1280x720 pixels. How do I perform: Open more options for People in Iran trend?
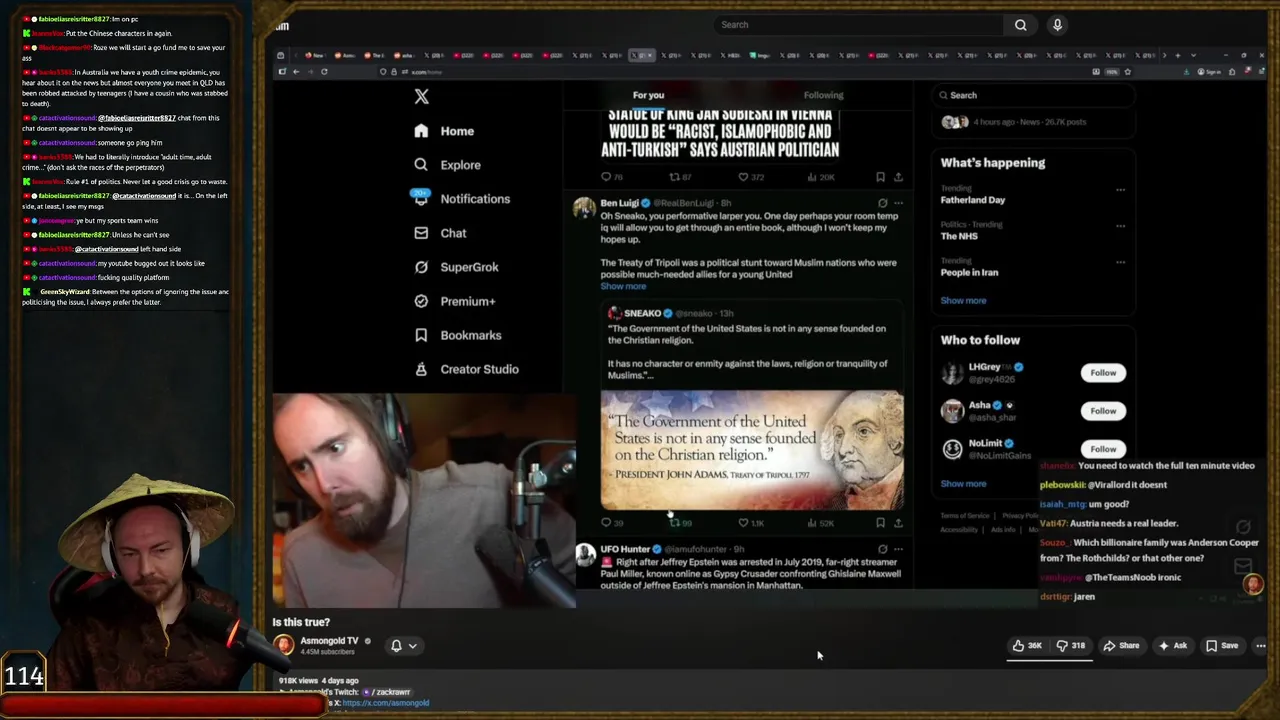coord(1120,261)
